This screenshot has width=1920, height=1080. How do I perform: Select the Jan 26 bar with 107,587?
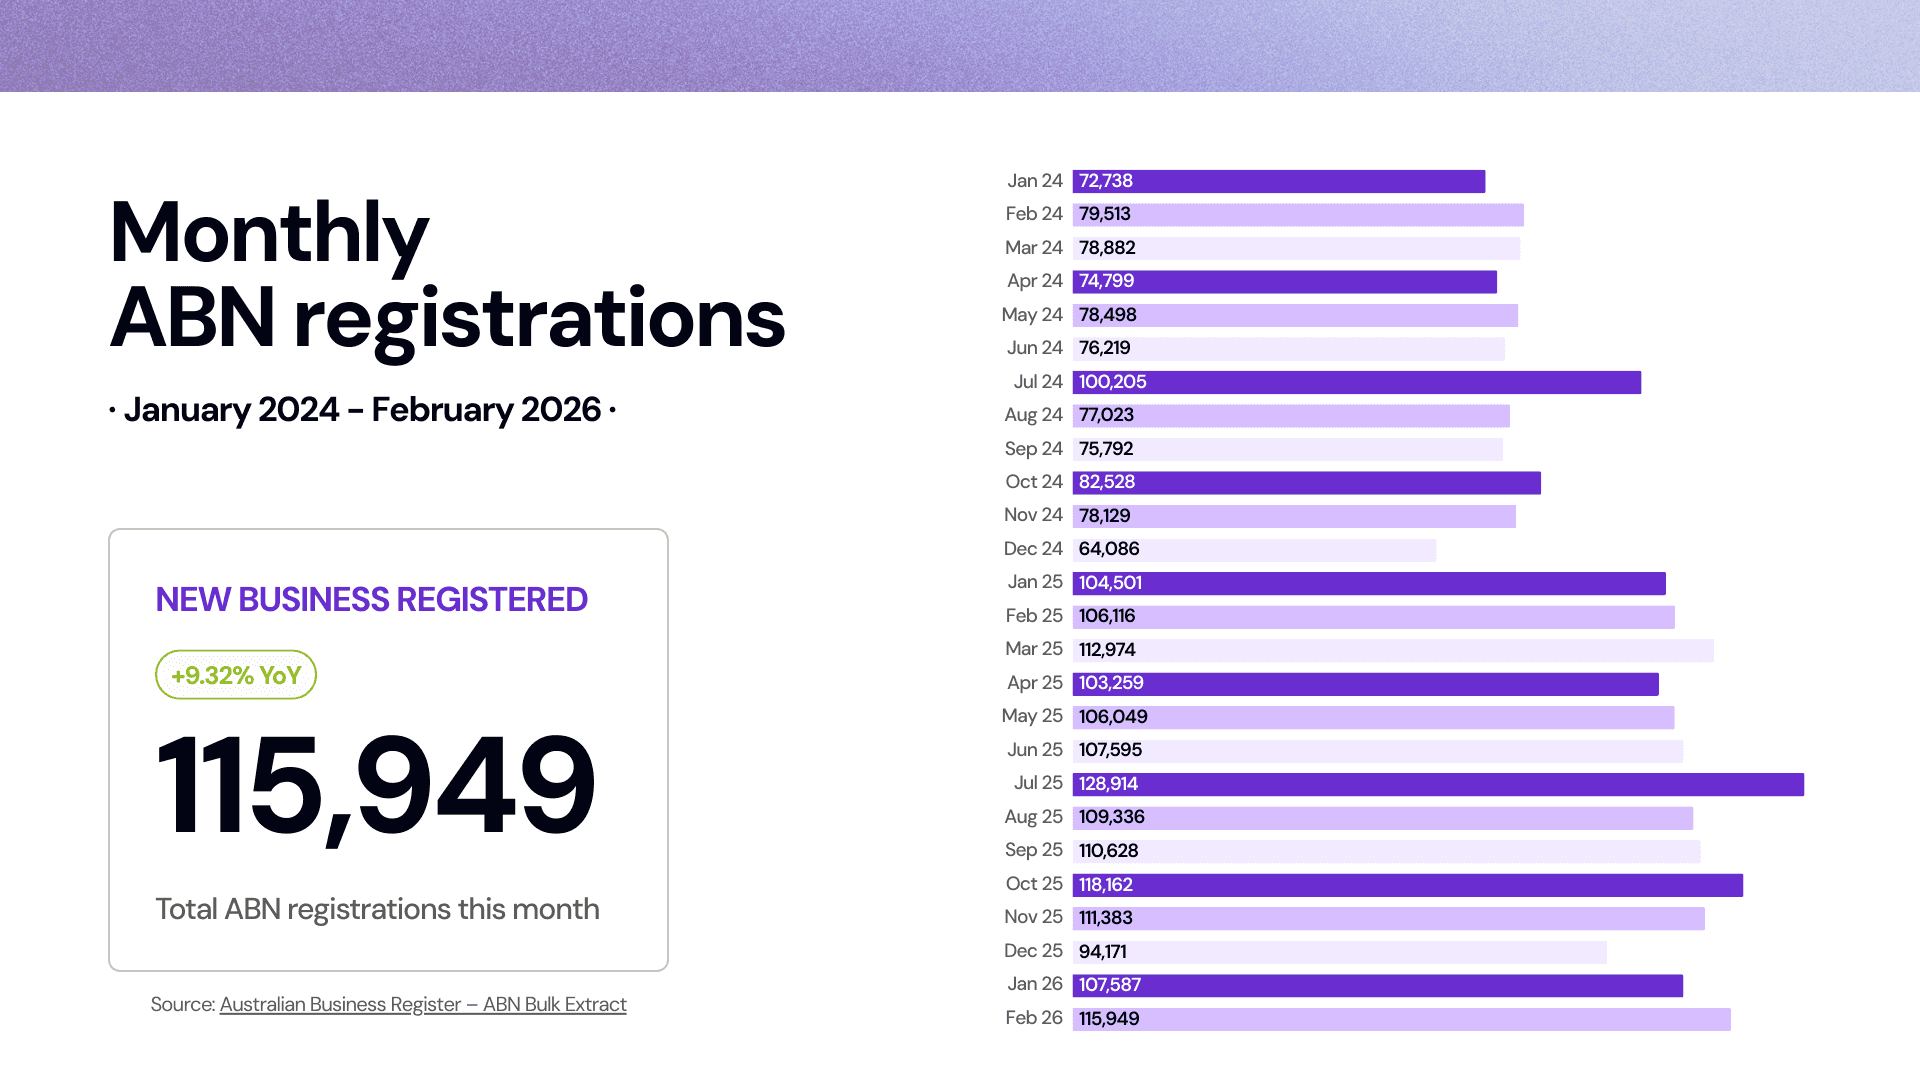click(1377, 985)
